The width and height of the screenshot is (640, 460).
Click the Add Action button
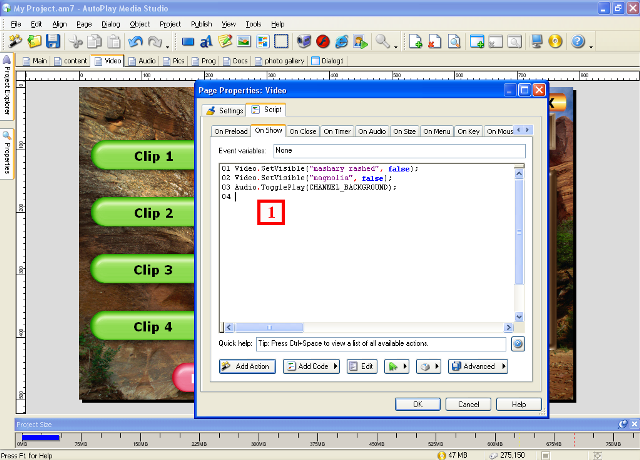[246, 367]
